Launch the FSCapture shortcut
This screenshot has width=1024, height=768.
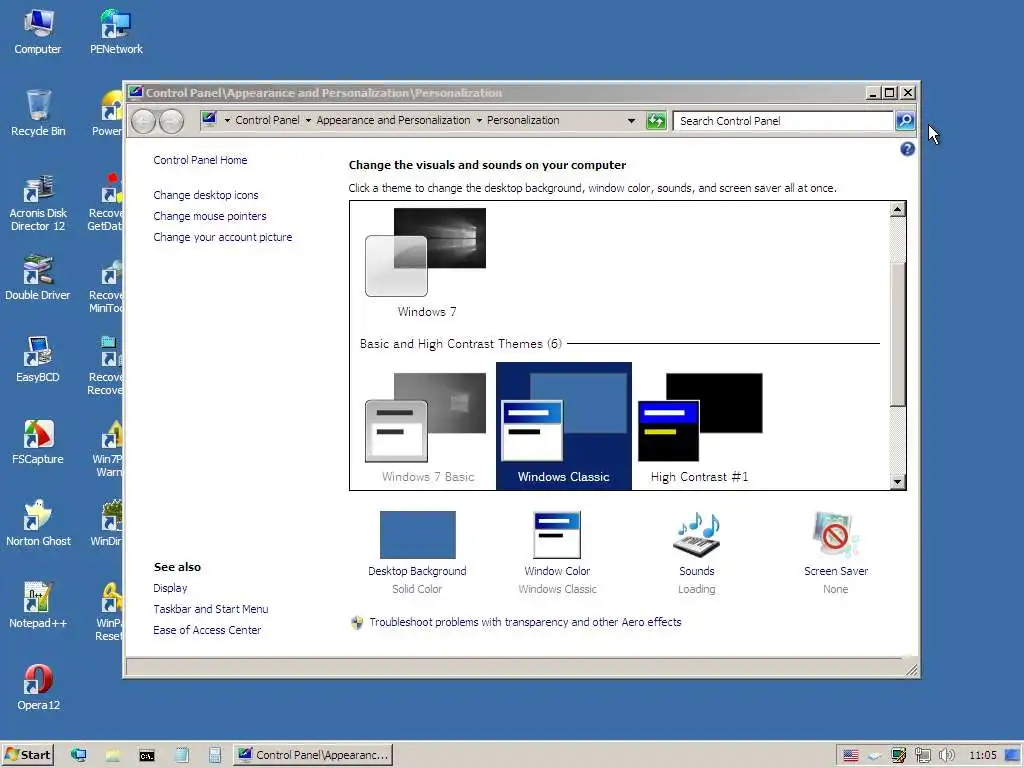tap(38, 442)
